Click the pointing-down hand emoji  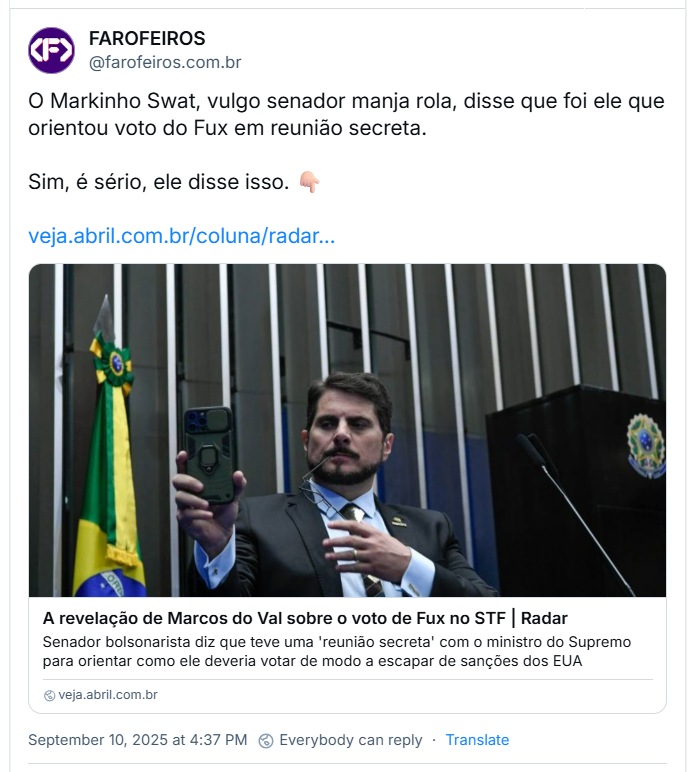(310, 182)
